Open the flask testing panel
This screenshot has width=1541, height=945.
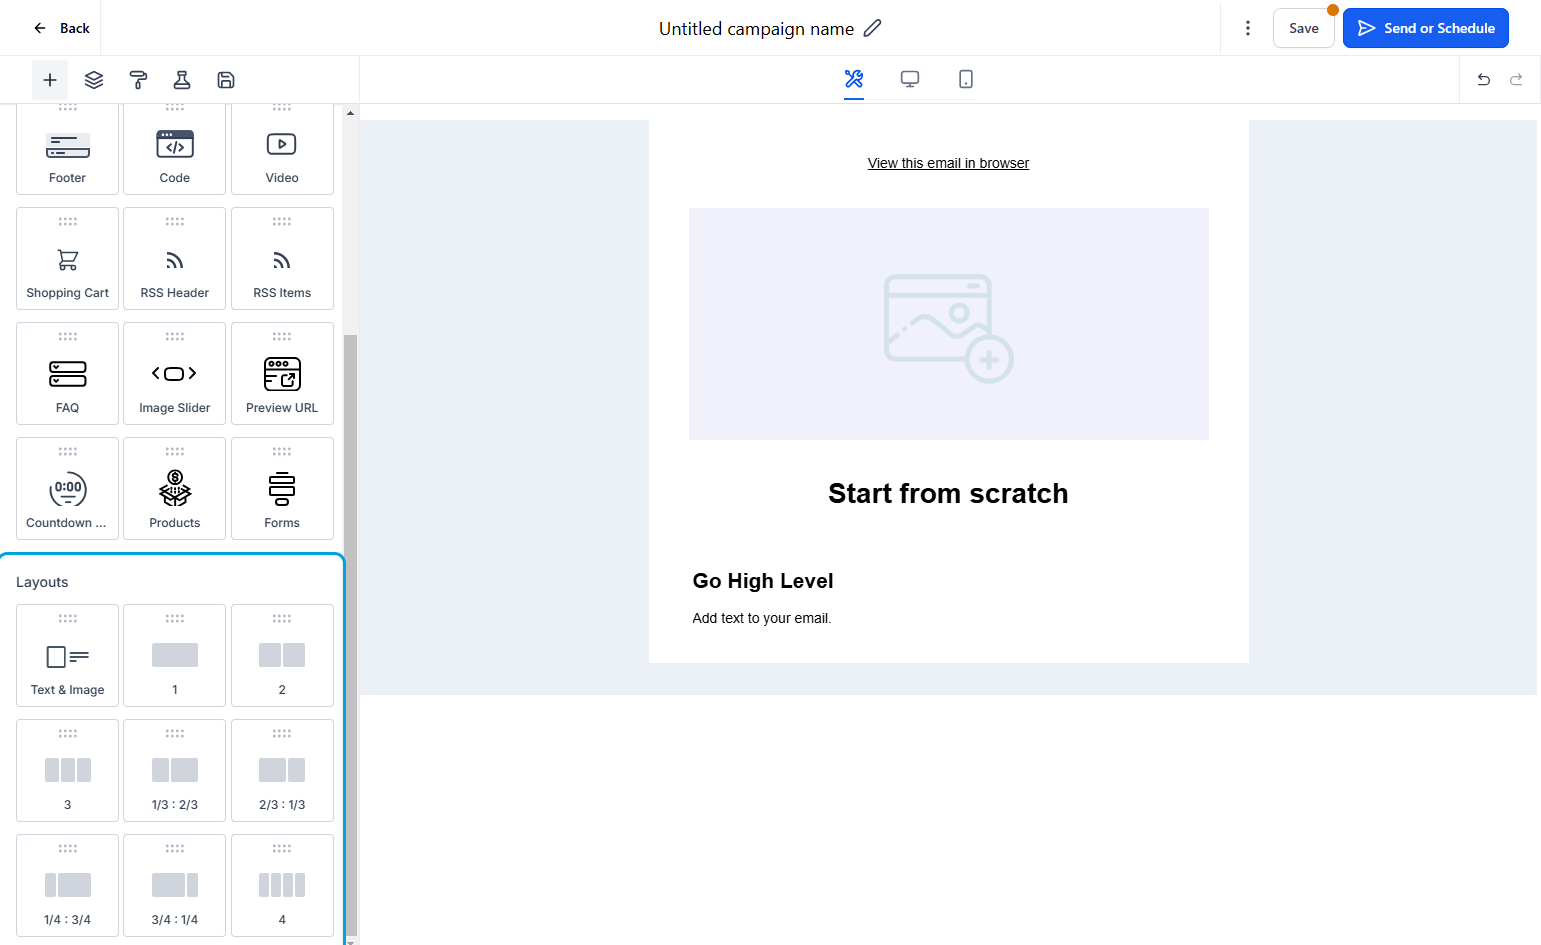pos(182,80)
